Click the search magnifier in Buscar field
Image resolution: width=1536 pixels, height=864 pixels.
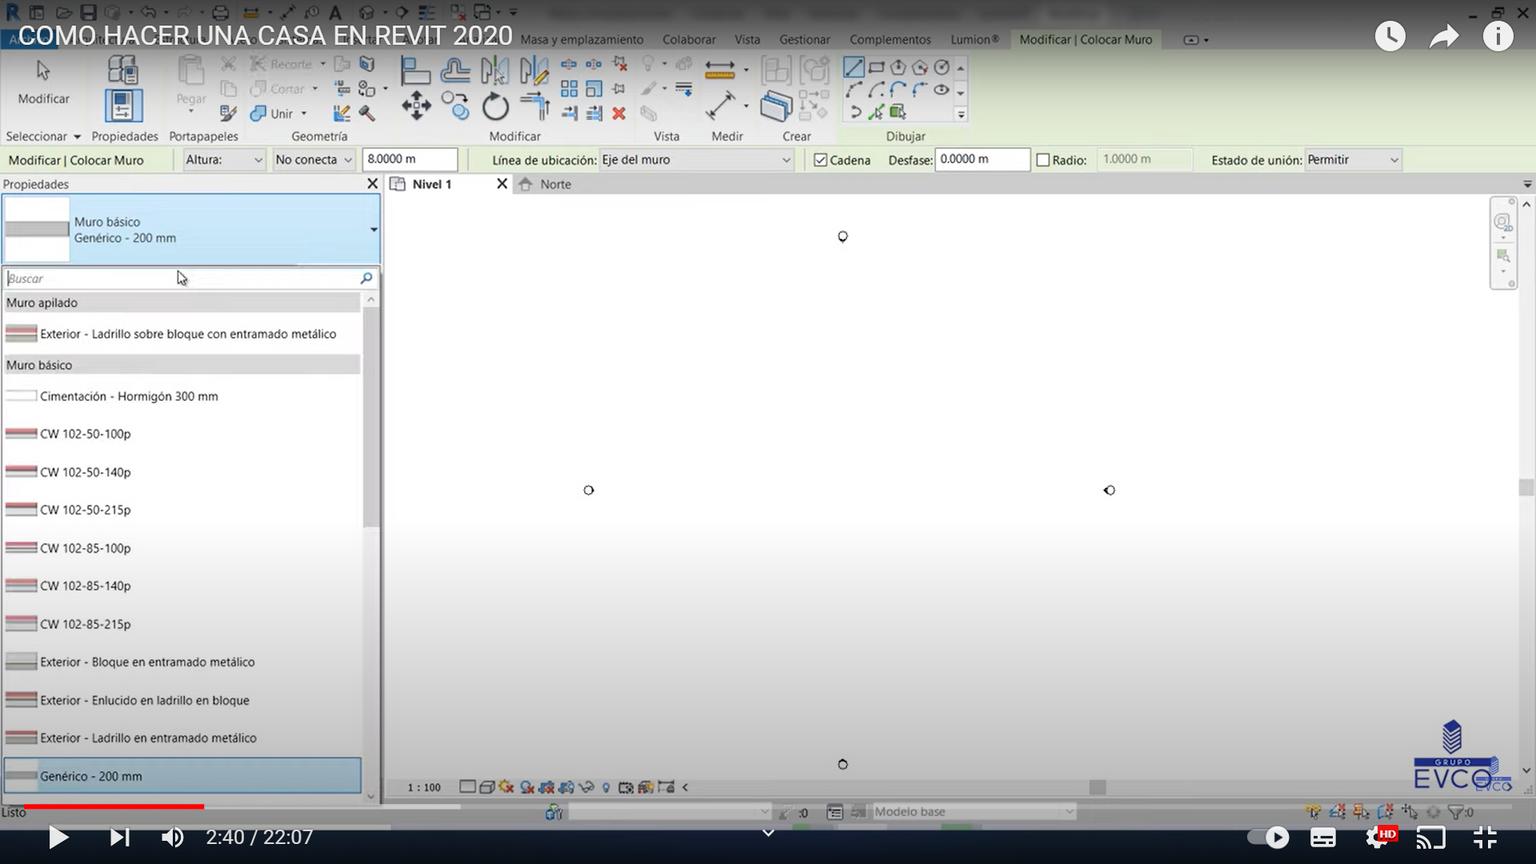366,278
